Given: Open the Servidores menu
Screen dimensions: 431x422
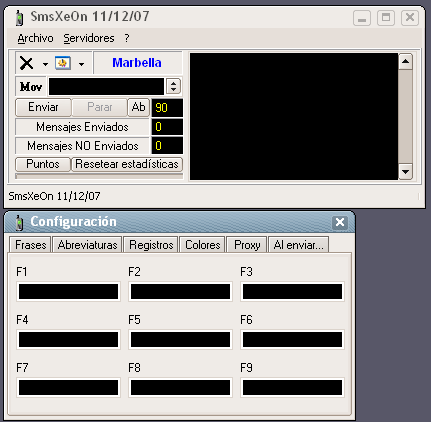Looking at the screenshot, I should click(x=89, y=38).
